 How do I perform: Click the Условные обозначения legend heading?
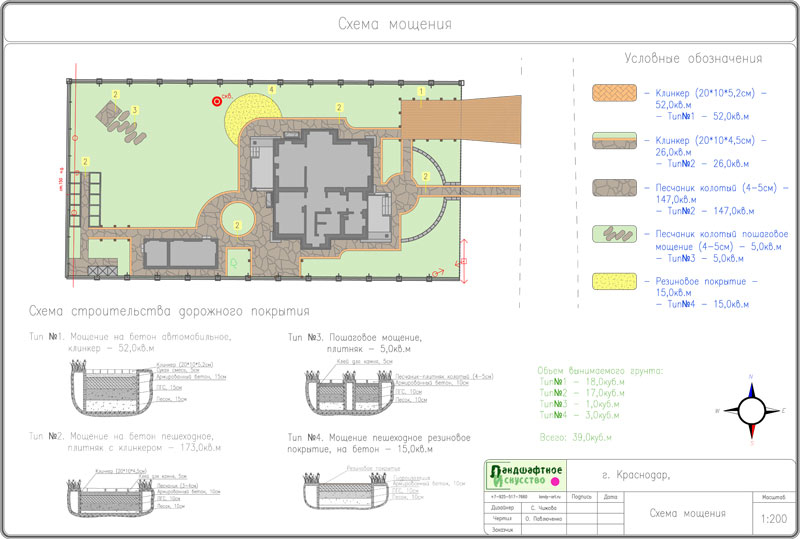tap(693, 58)
